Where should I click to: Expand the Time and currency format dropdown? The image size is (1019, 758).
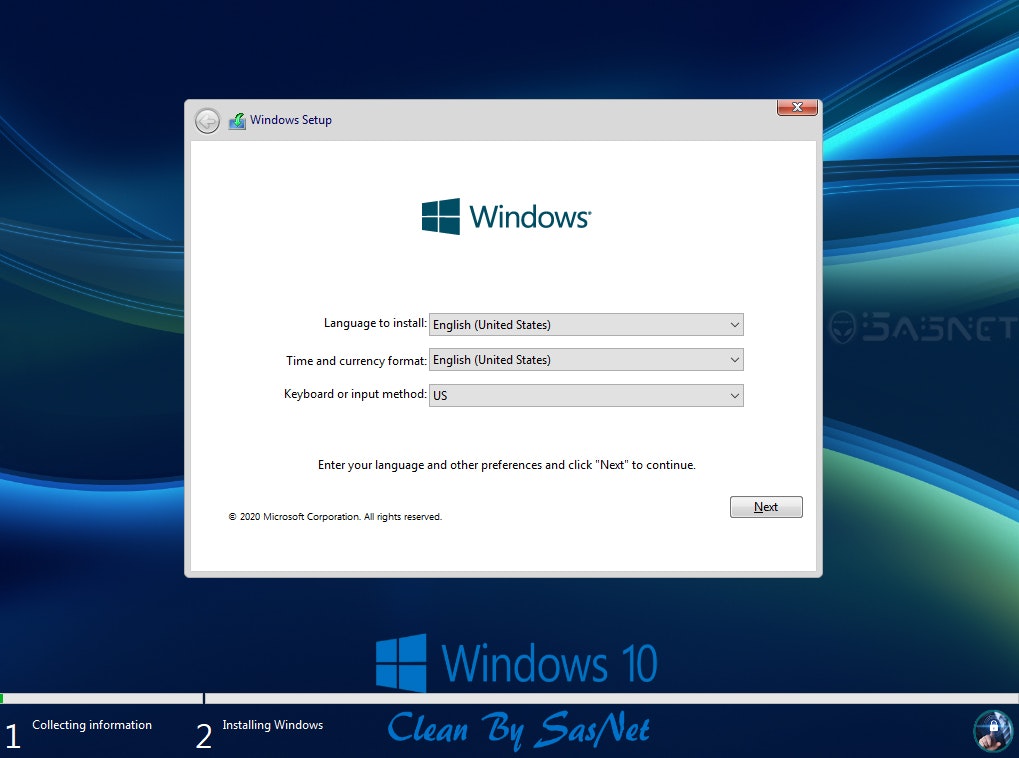[586, 359]
